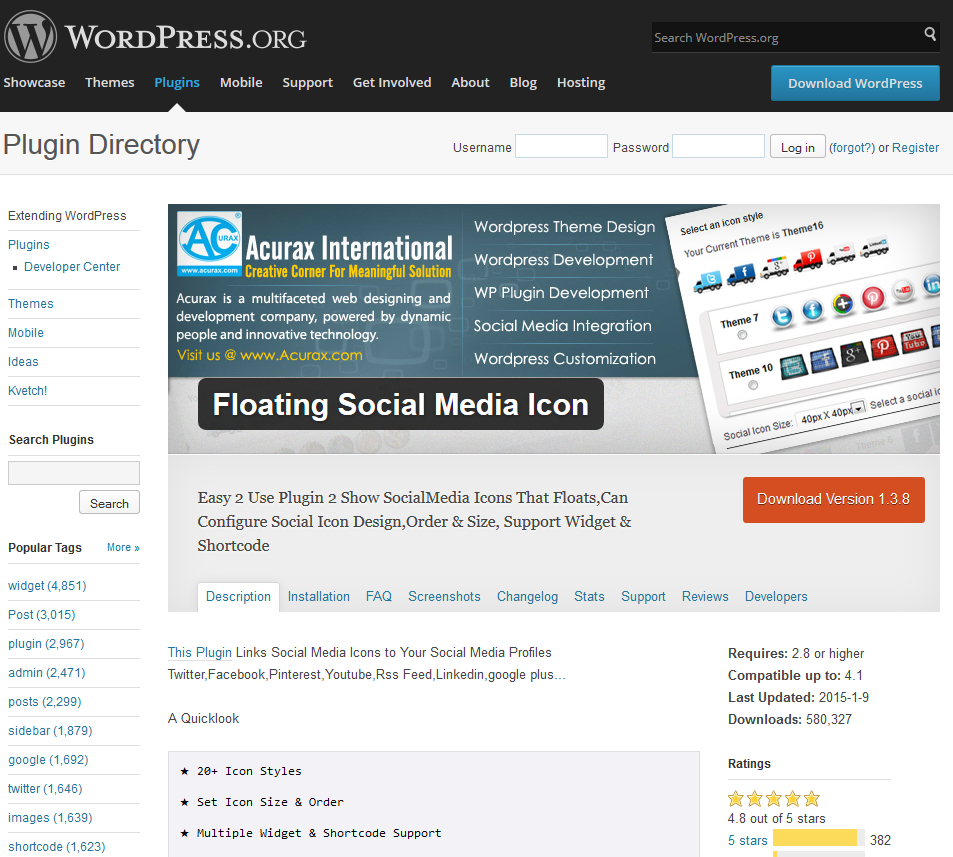953x857 pixels.
Task: Open the Ideas sidebar link
Action: click(23, 362)
